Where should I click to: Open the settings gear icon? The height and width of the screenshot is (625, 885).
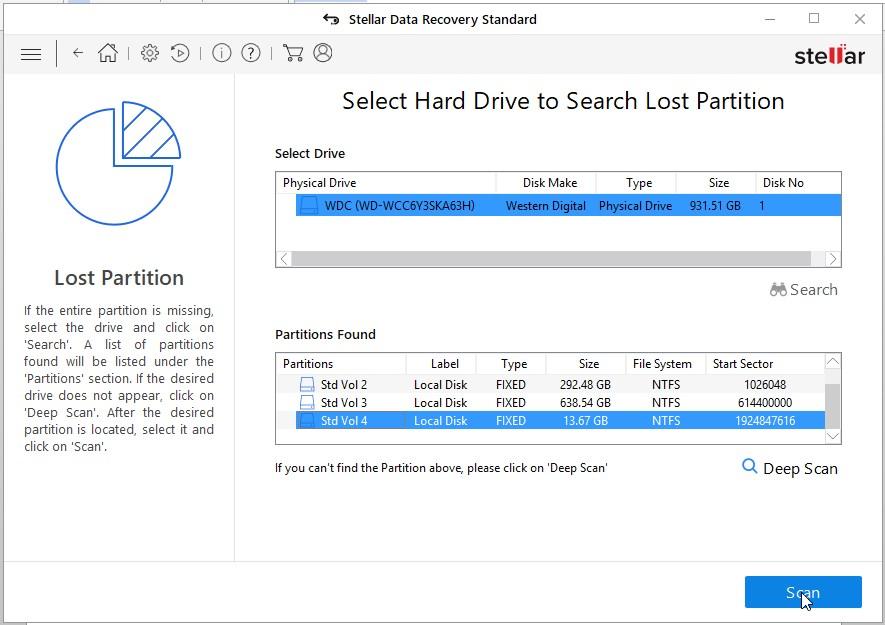tap(150, 53)
